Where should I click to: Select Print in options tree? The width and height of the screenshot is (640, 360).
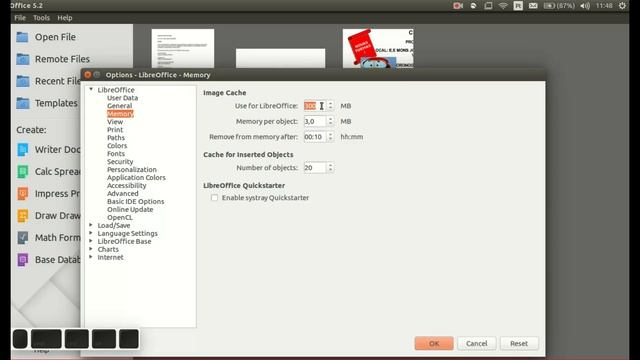115,129
